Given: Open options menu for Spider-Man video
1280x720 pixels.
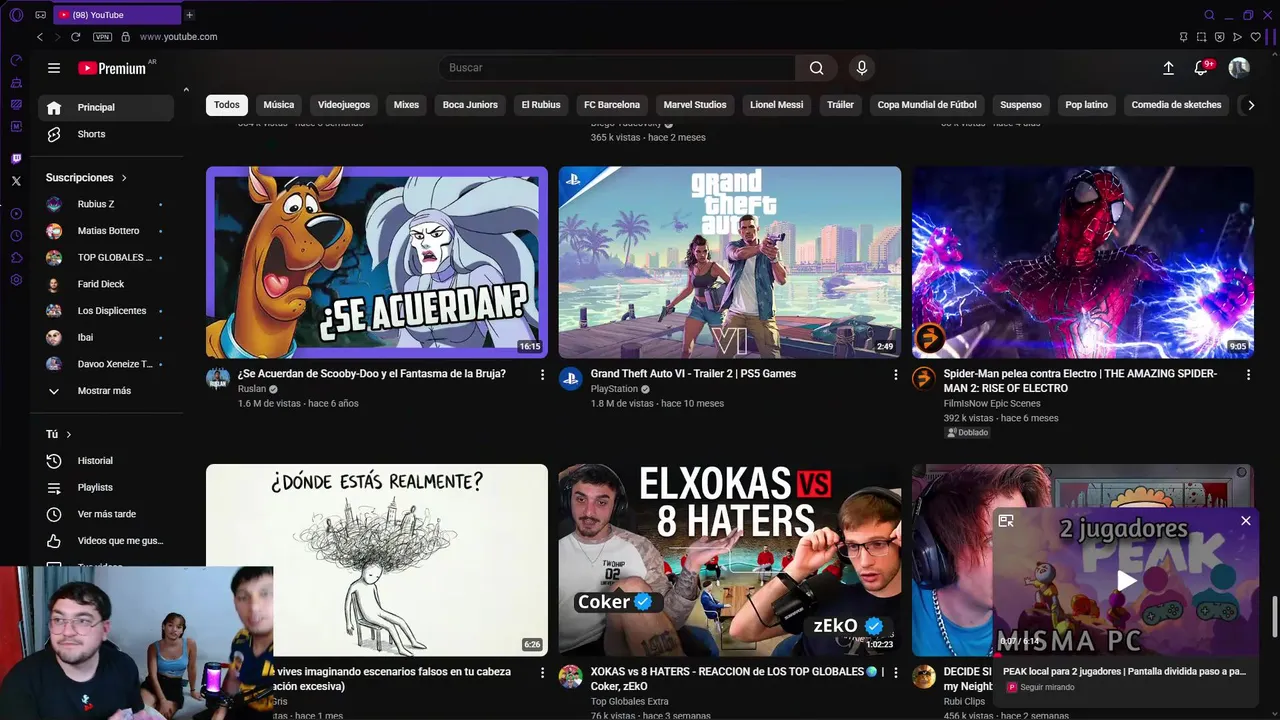Looking at the screenshot, I should (1248, 375).
